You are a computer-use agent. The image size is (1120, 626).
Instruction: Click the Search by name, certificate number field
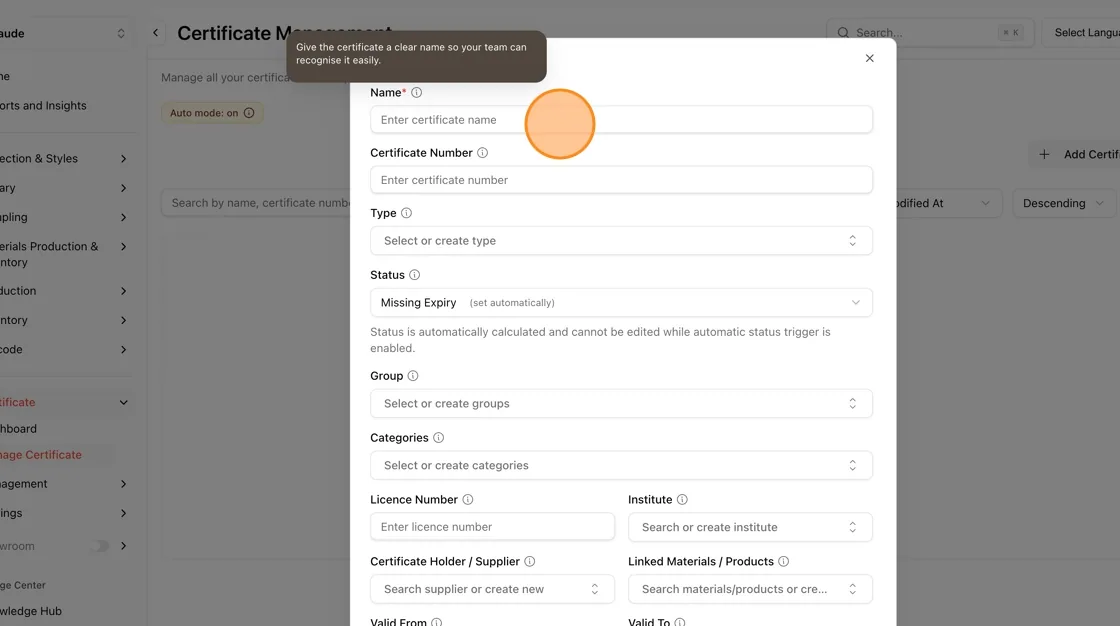[257, 204]
